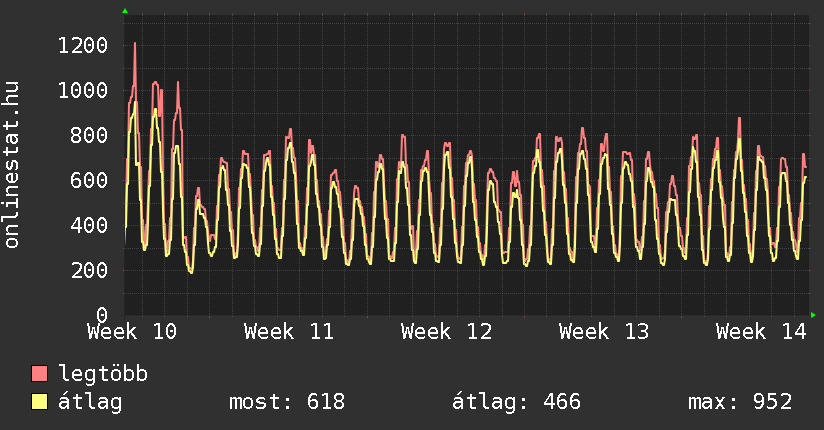
Task: Select the Week 13 axis label
Action: (x=603, y=332)
